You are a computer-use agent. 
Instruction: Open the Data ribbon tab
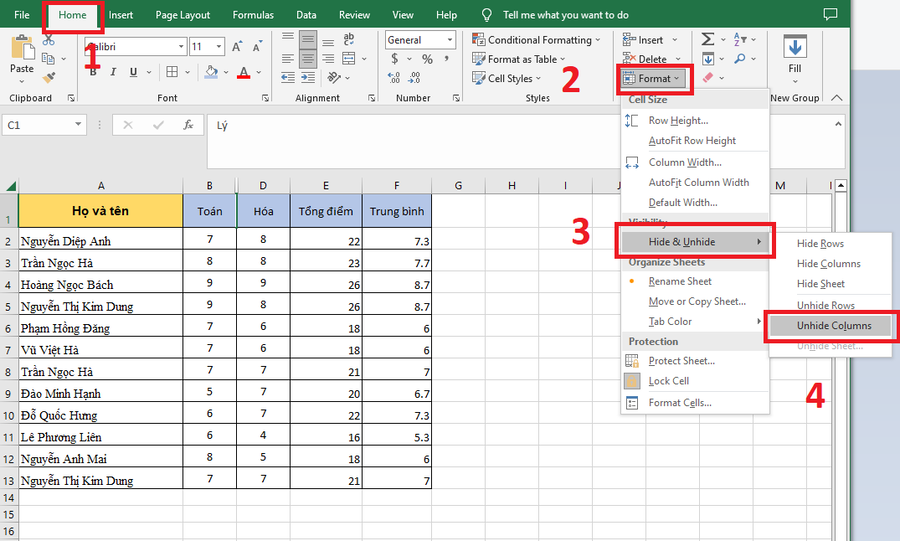306,15
